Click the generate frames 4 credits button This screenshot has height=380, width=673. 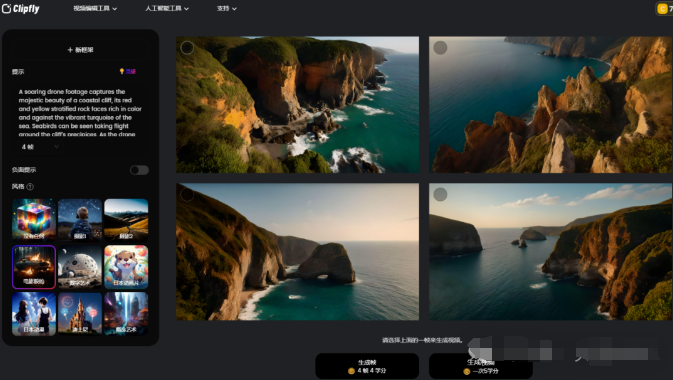367,366
